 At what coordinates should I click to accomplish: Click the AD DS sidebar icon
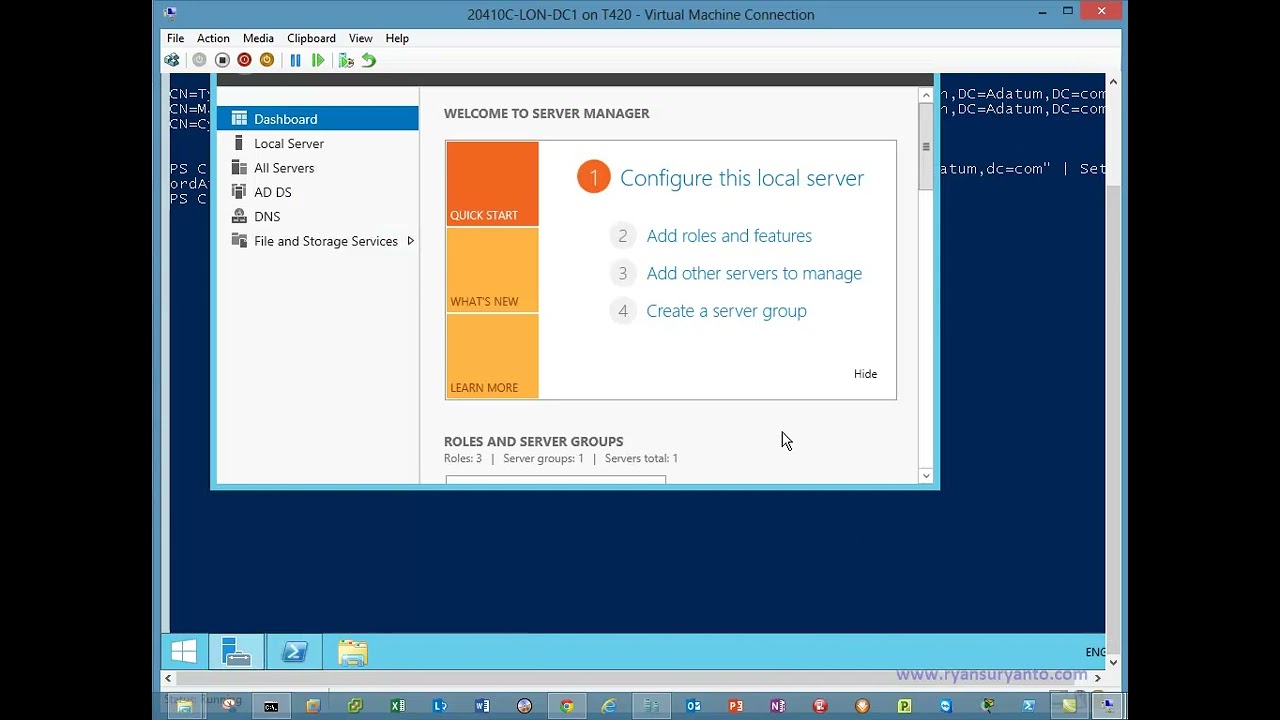coord(239,192)
